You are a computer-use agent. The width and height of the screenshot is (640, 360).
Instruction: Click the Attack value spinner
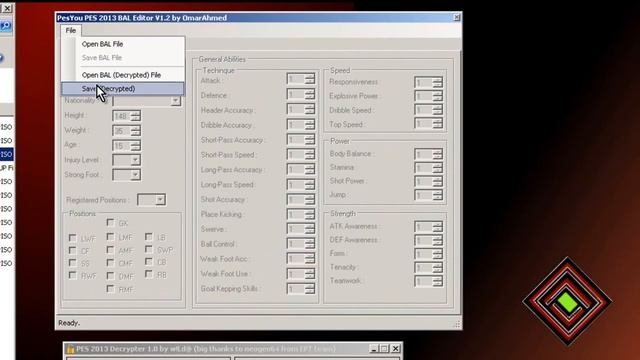310,79
